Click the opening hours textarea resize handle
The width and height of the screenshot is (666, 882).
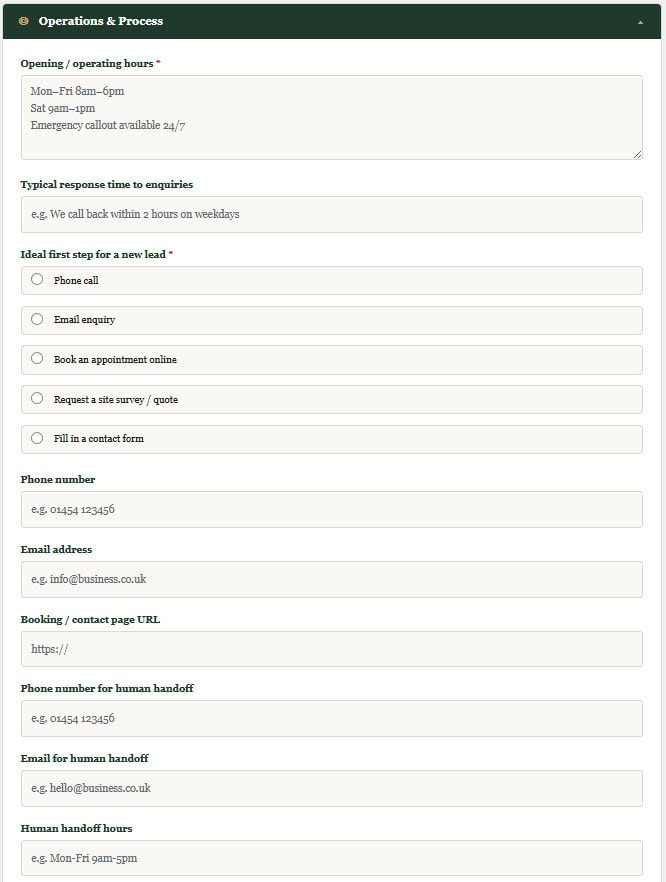tap(637, 154)
